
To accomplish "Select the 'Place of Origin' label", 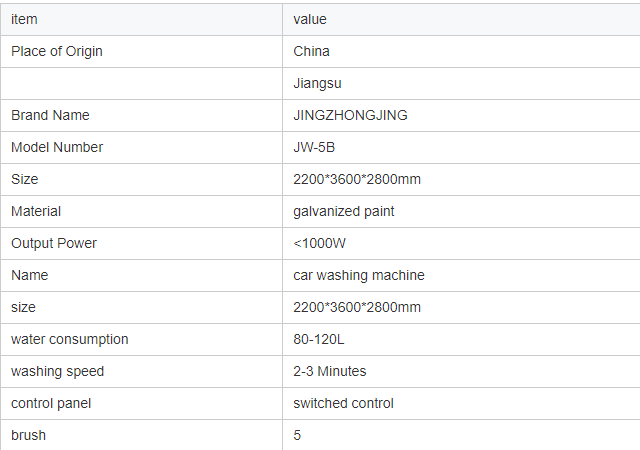I will (x=57, y=51).
